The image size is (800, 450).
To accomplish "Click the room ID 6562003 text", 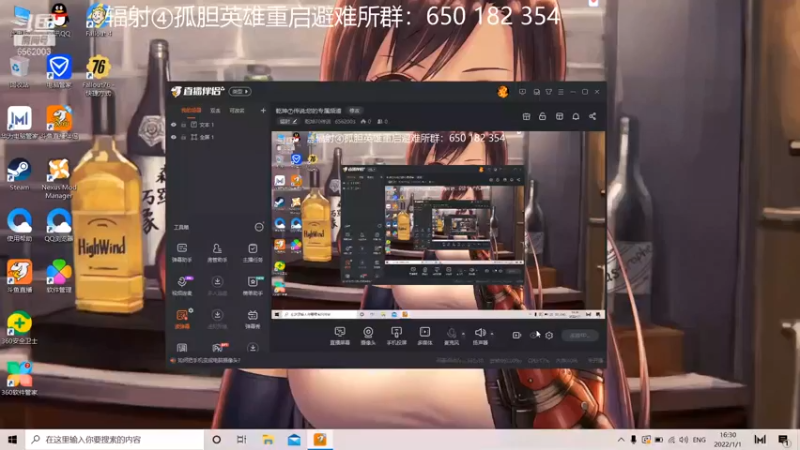I will coord(345,121).
